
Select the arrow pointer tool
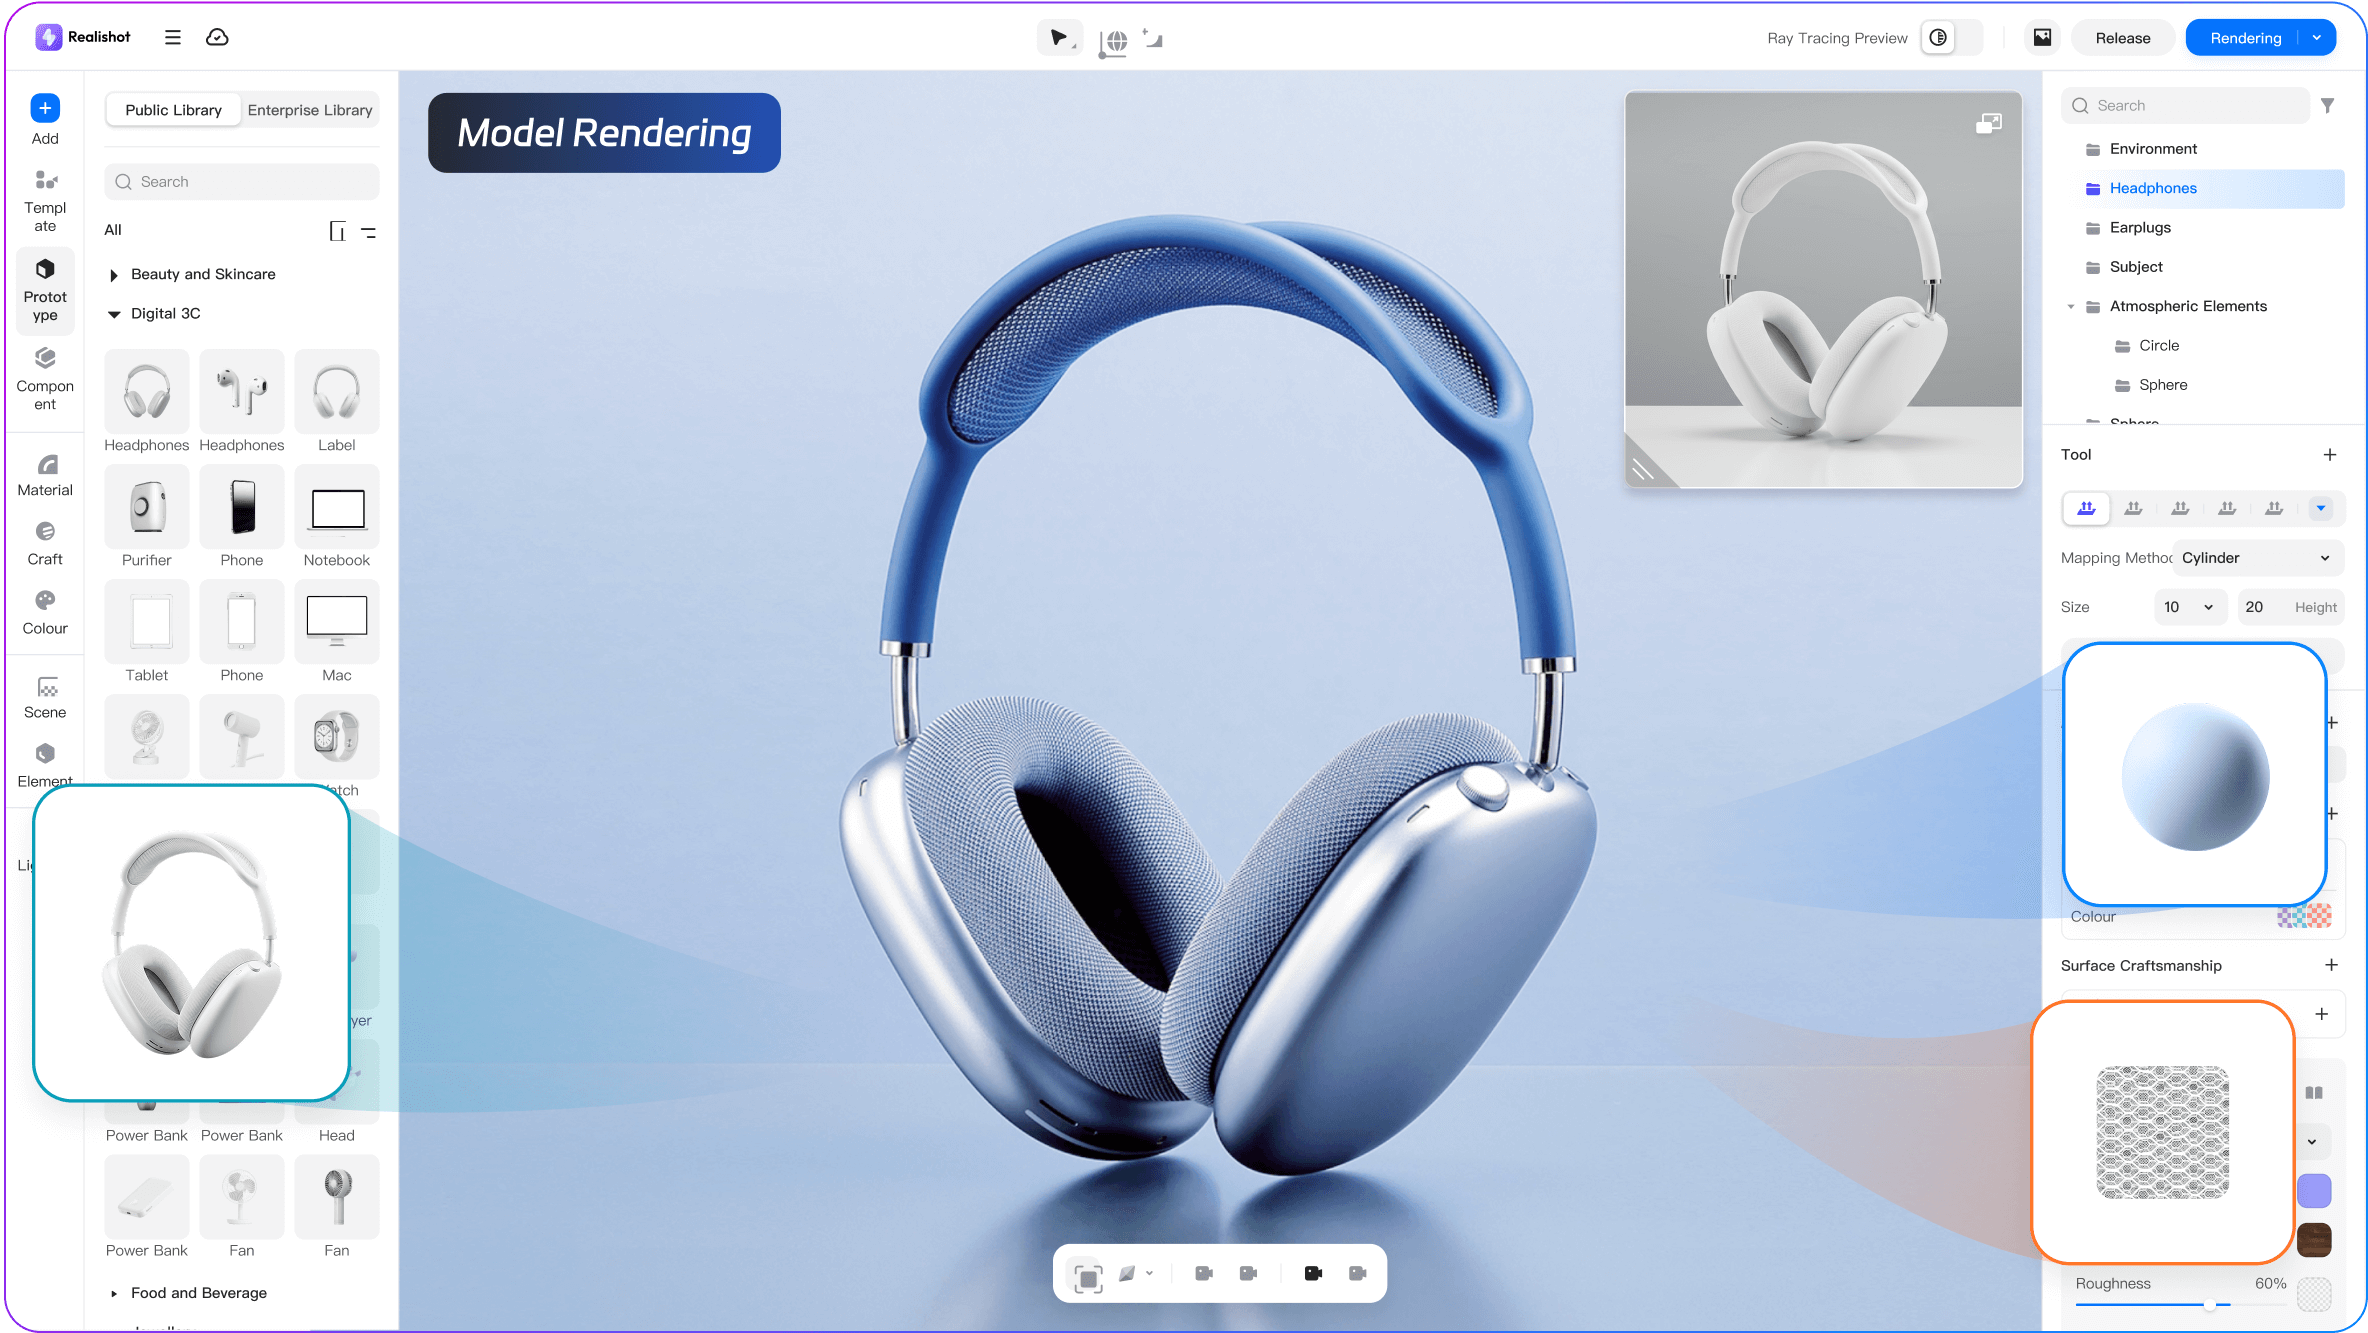click(x=1058, y=38)
